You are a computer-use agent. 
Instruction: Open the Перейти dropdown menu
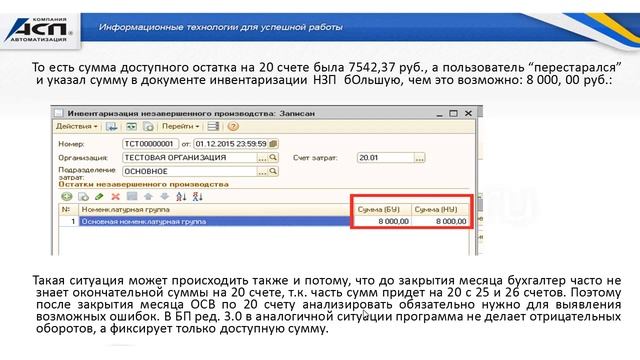pyautogui.click(x=180, y=127)
